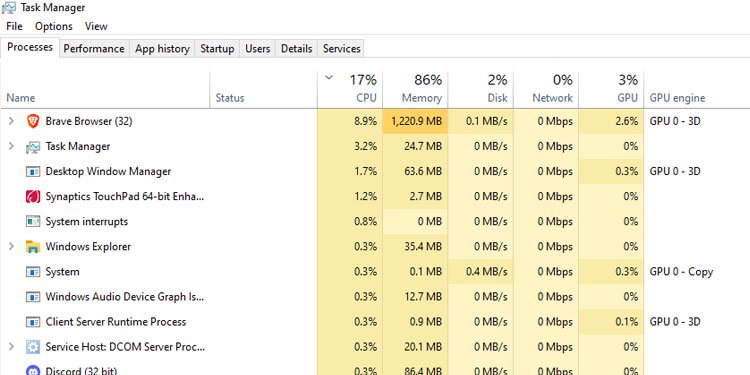The image size is (750, 375).
Task: Expand the Brave Browser process group
Action: [x=11, y=121]
